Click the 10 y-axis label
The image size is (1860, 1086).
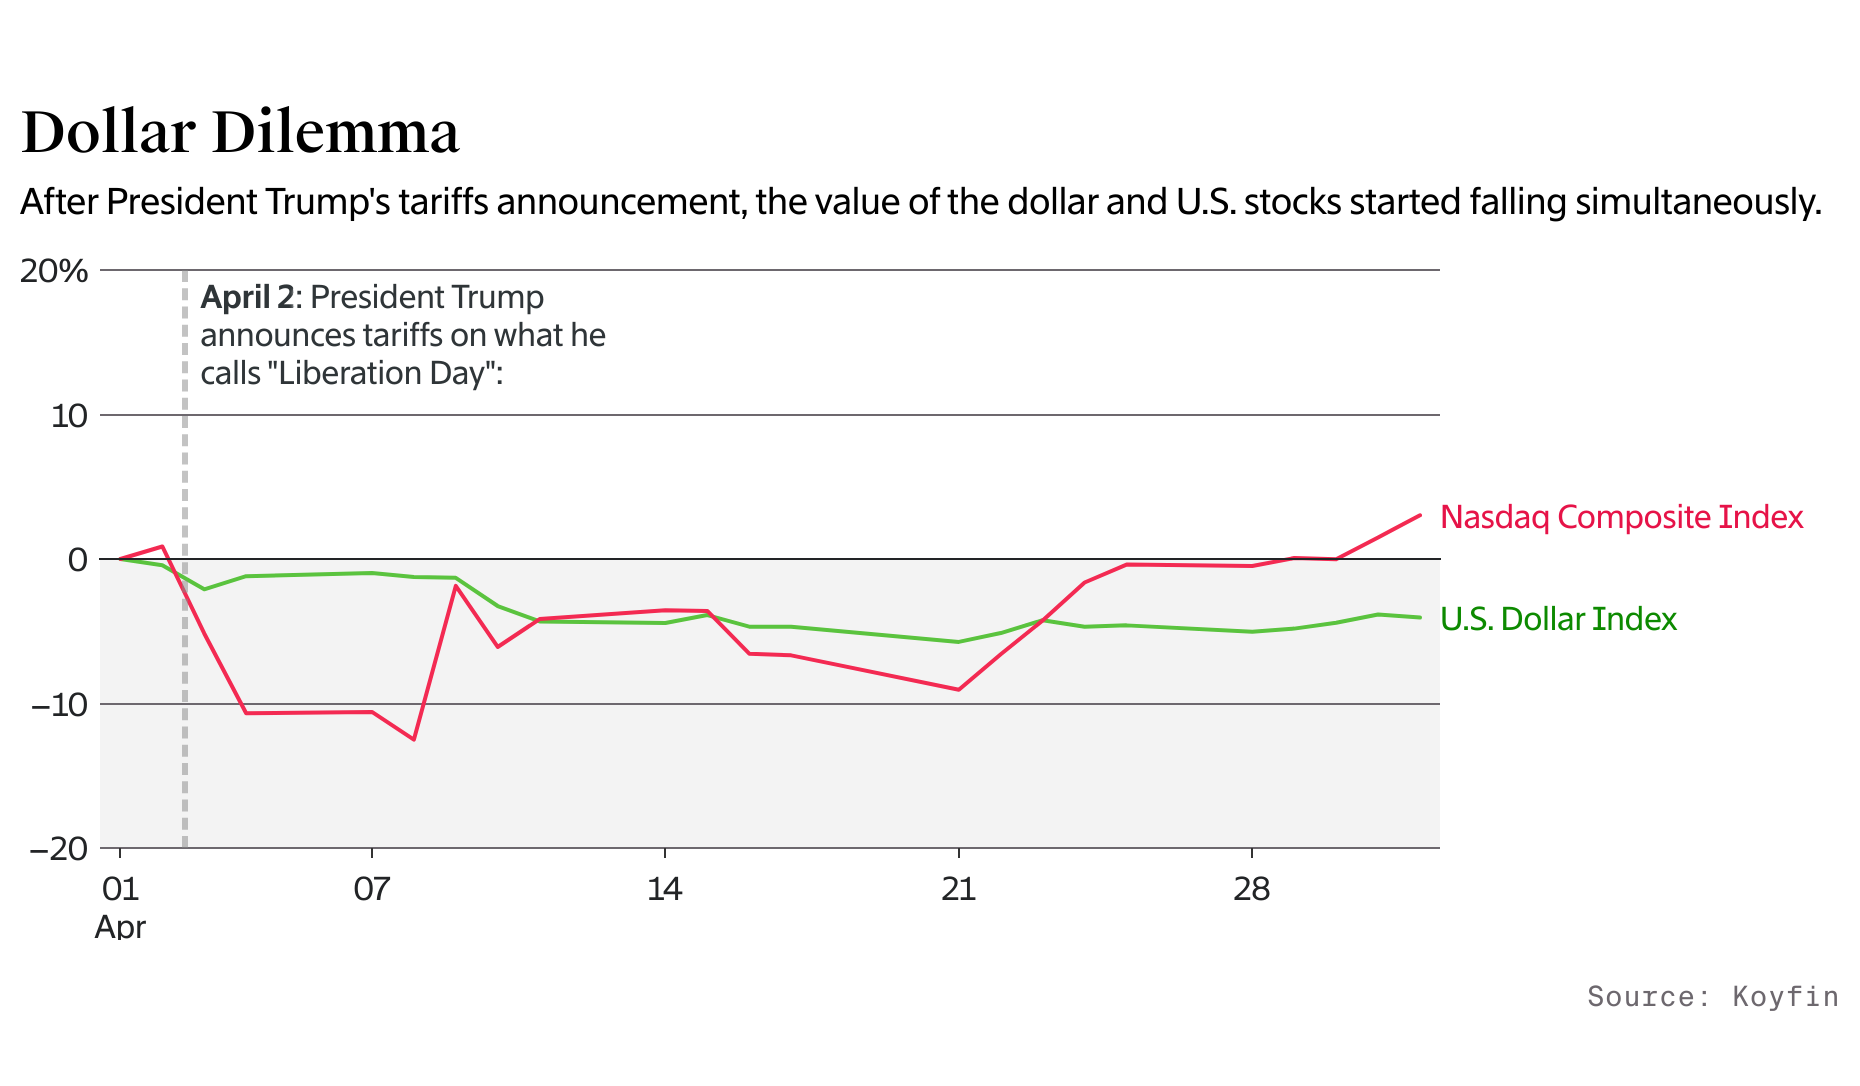point(69,416)
